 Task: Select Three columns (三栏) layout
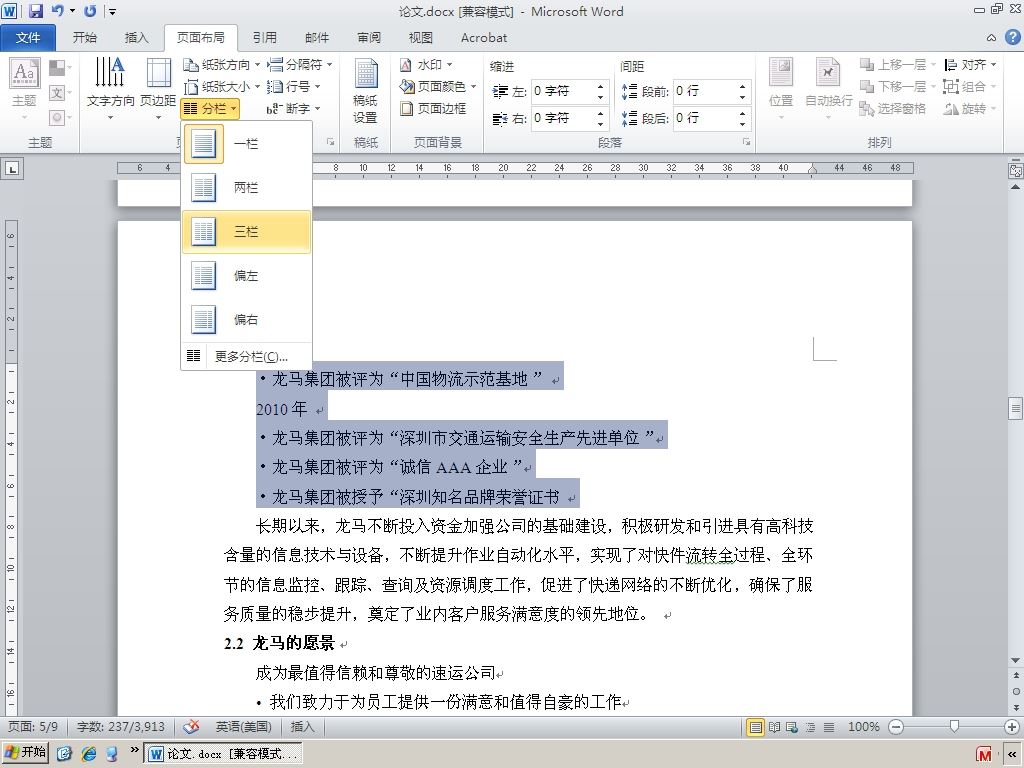click(246, 231)
